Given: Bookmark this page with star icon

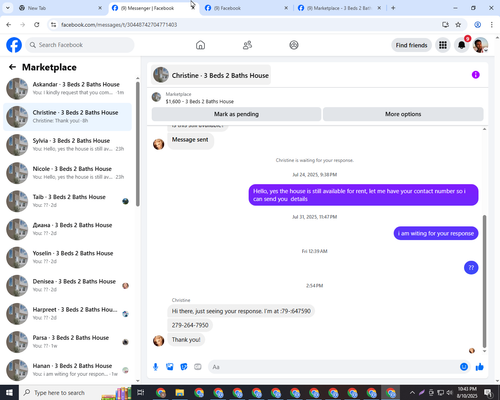Looking at the screenshot, I should (x=458, y=25).
